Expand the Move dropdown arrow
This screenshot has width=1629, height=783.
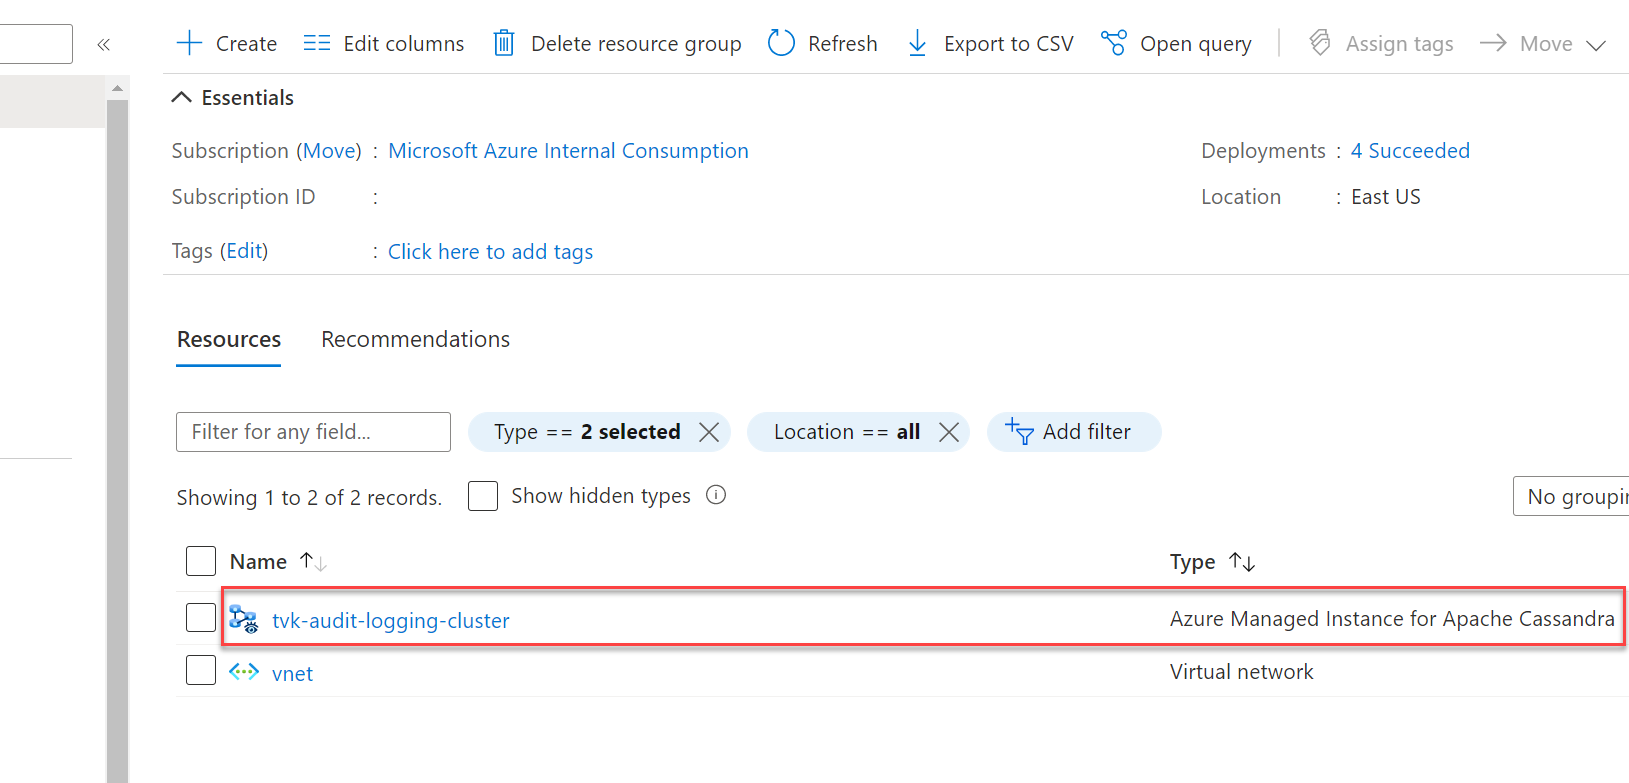pos(1596,45)
